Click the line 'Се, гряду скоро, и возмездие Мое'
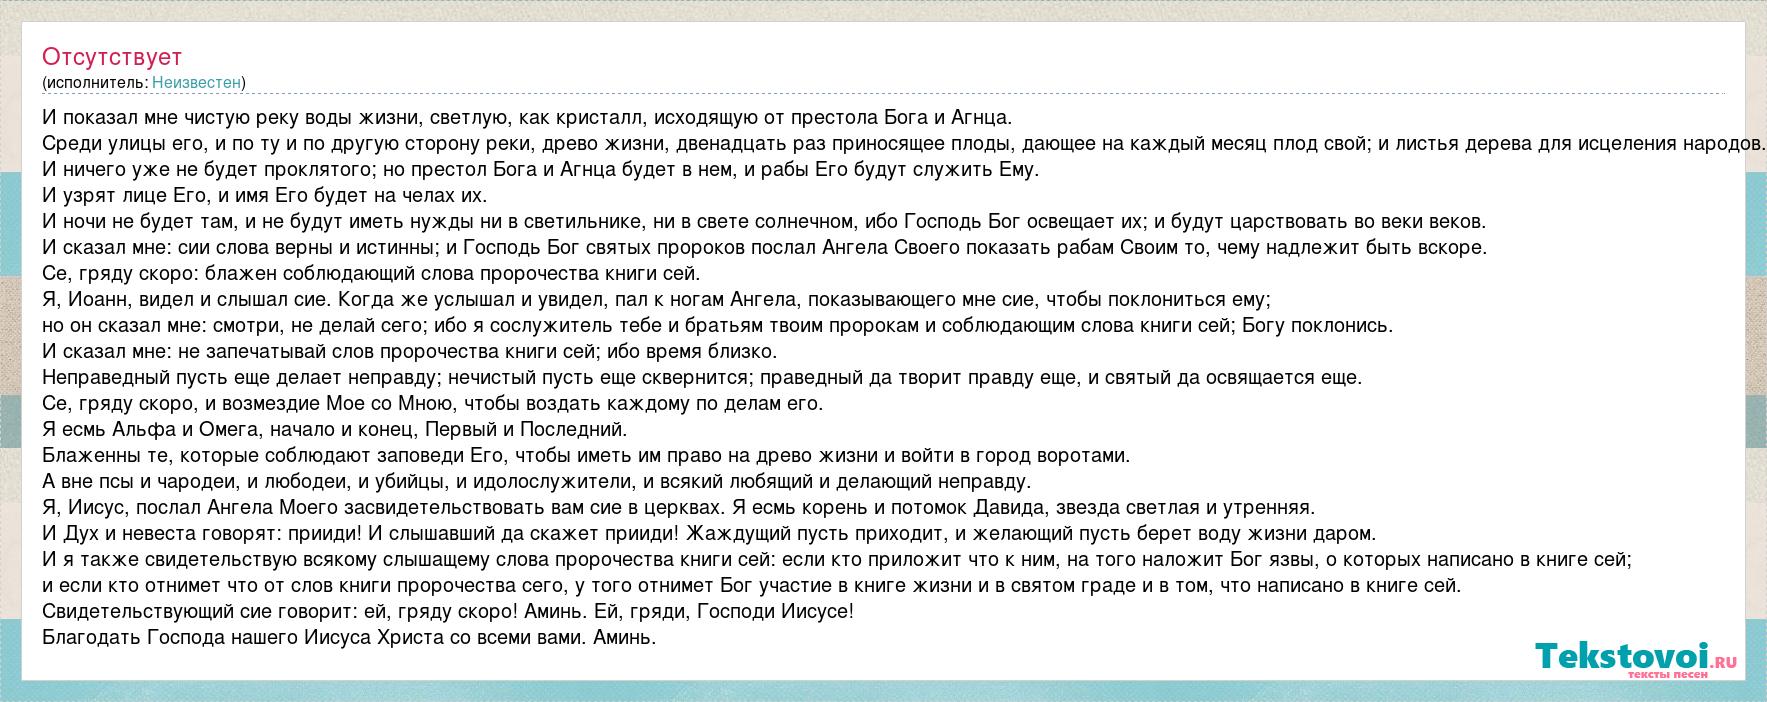The image size is (1767, 702). [x=433, y=403]
